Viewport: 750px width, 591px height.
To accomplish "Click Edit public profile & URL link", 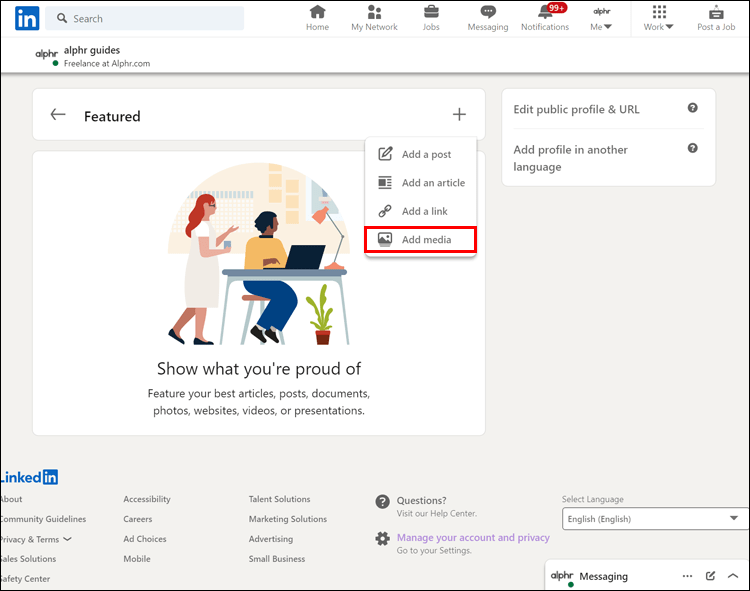I will pyautogui.click(x=576, y=109).
